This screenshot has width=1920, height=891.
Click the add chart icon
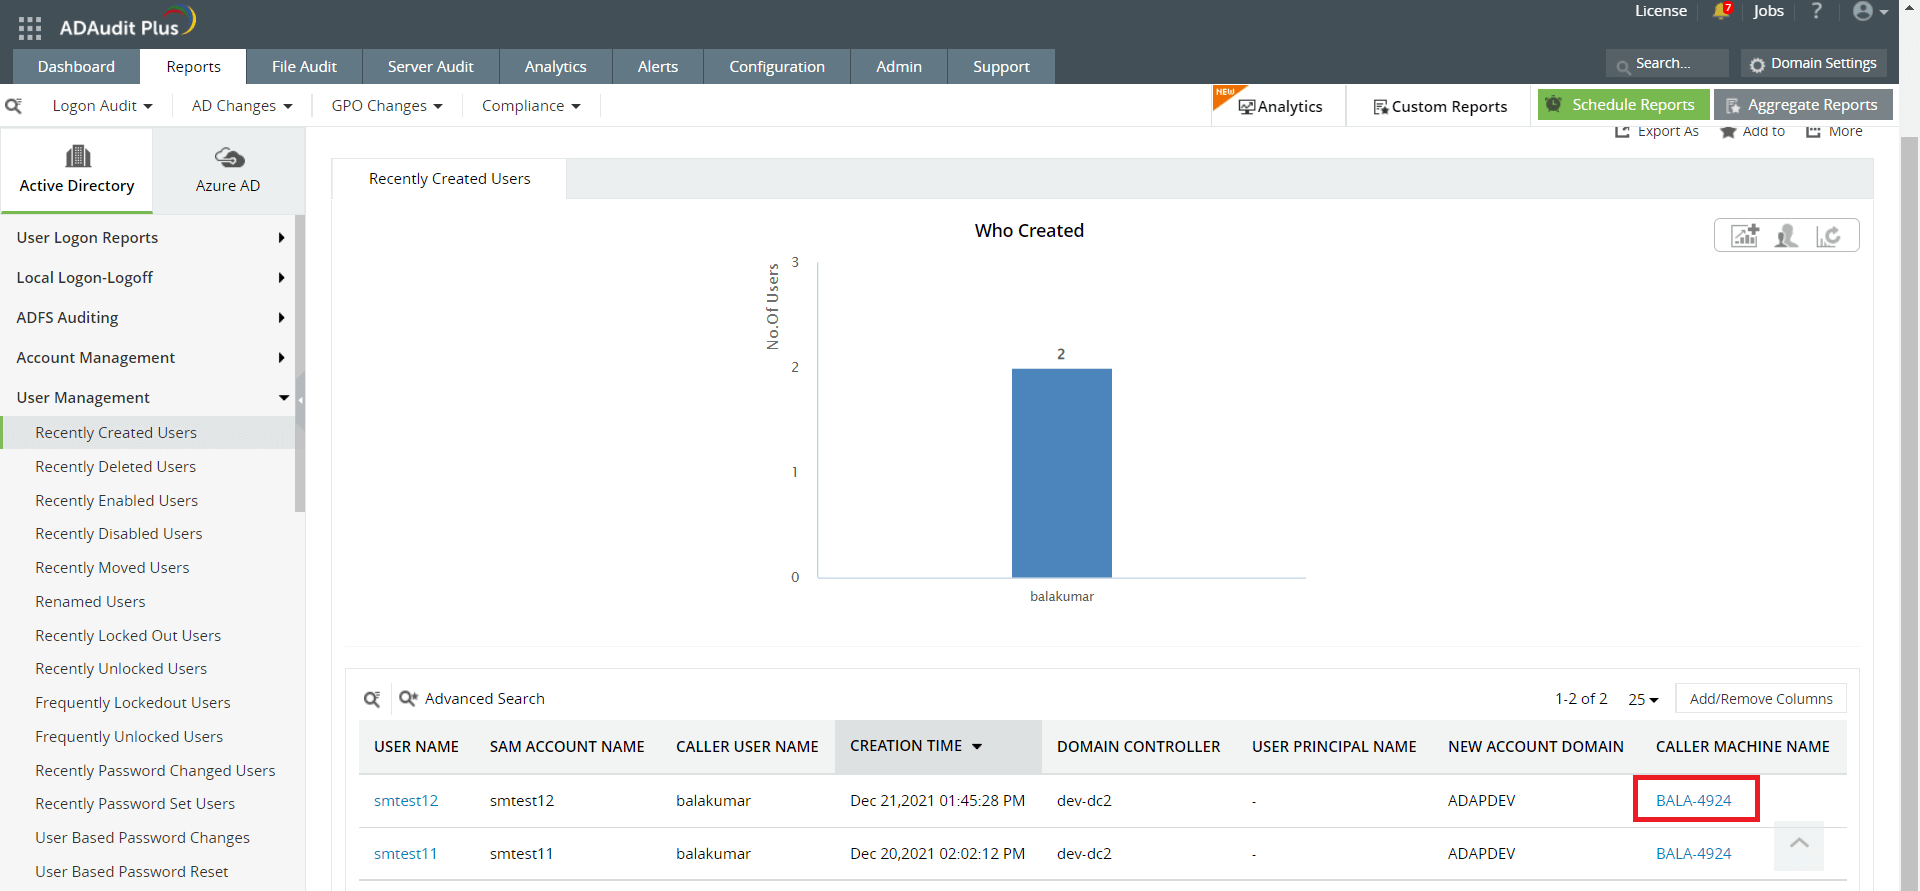click(x=1745, y=236)
